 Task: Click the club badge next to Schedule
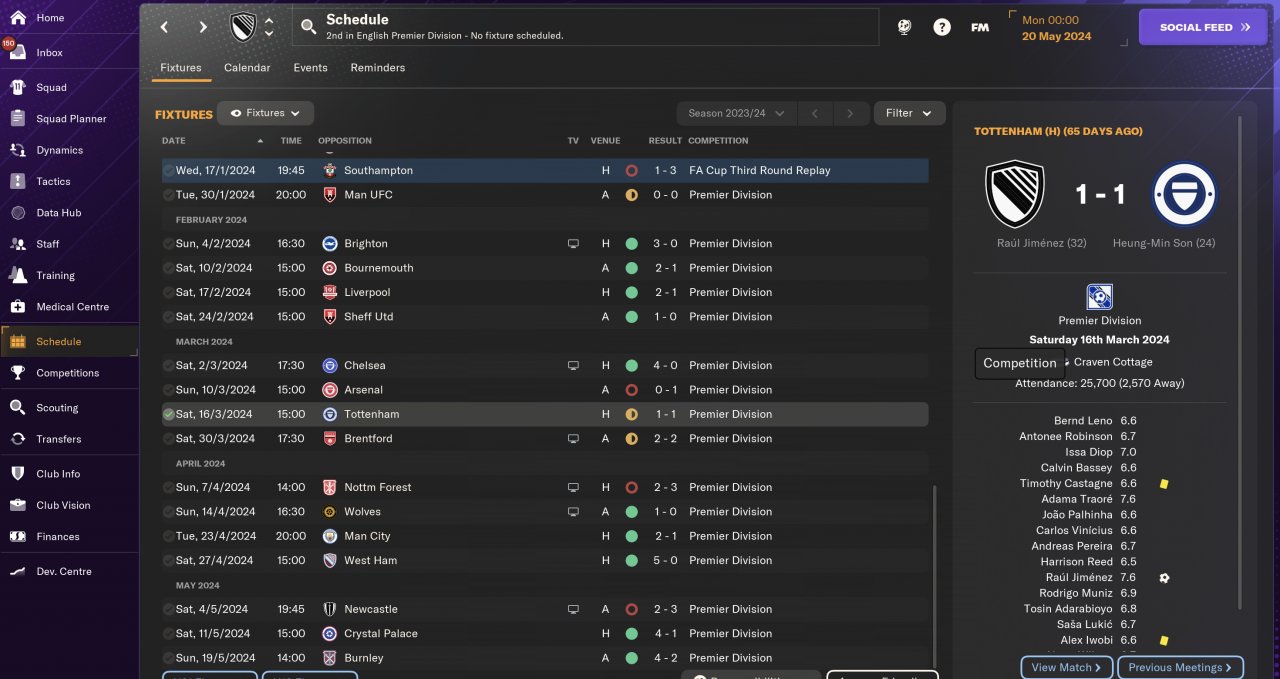click(x=243, y=27)
